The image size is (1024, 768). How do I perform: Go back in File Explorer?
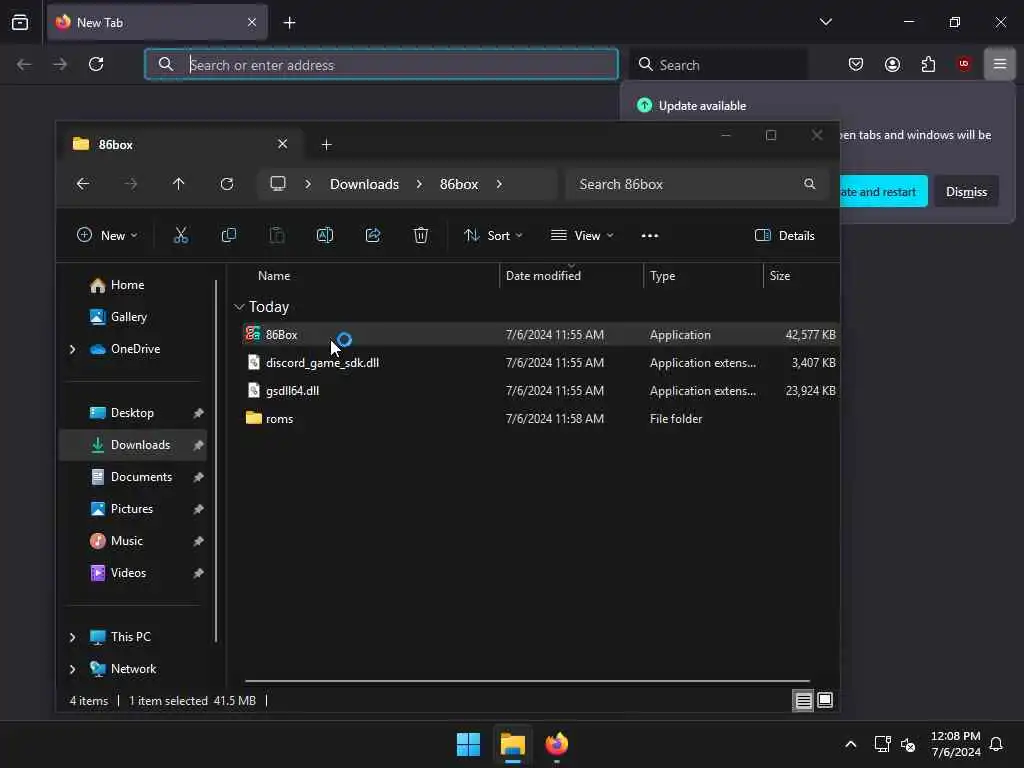pos(83,184)
